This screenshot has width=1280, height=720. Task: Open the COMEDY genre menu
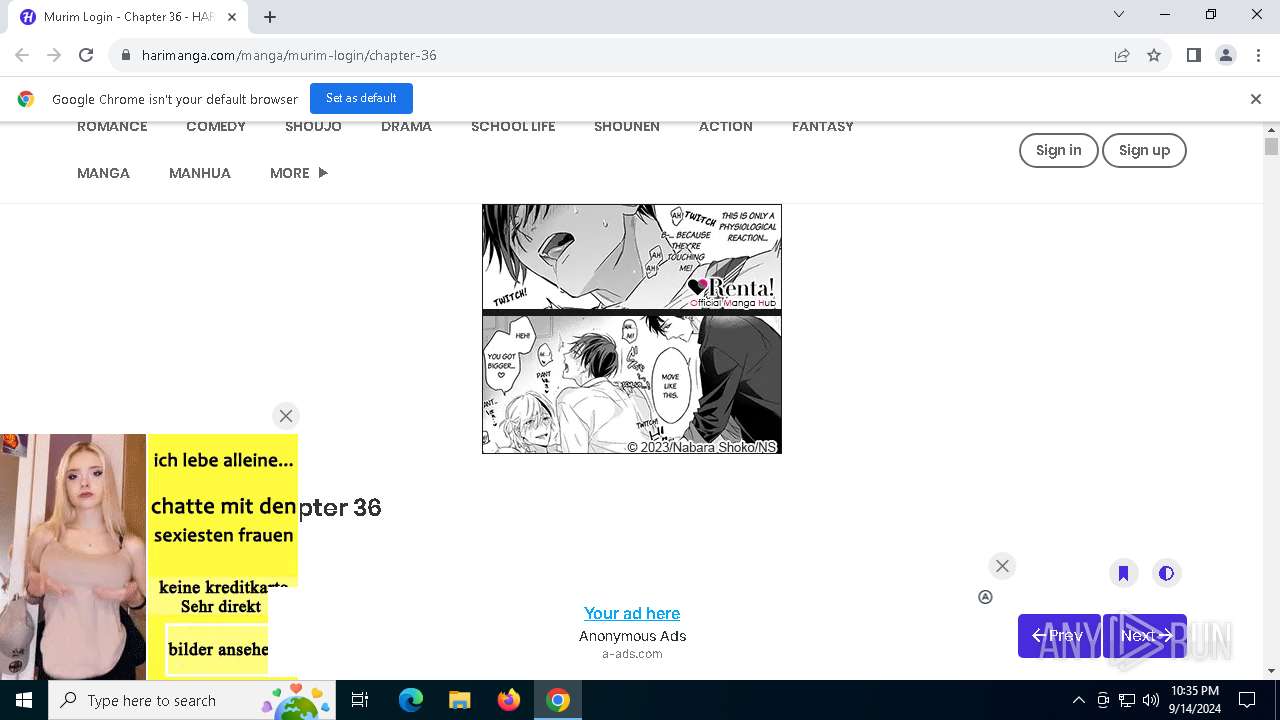coord(216,126)
